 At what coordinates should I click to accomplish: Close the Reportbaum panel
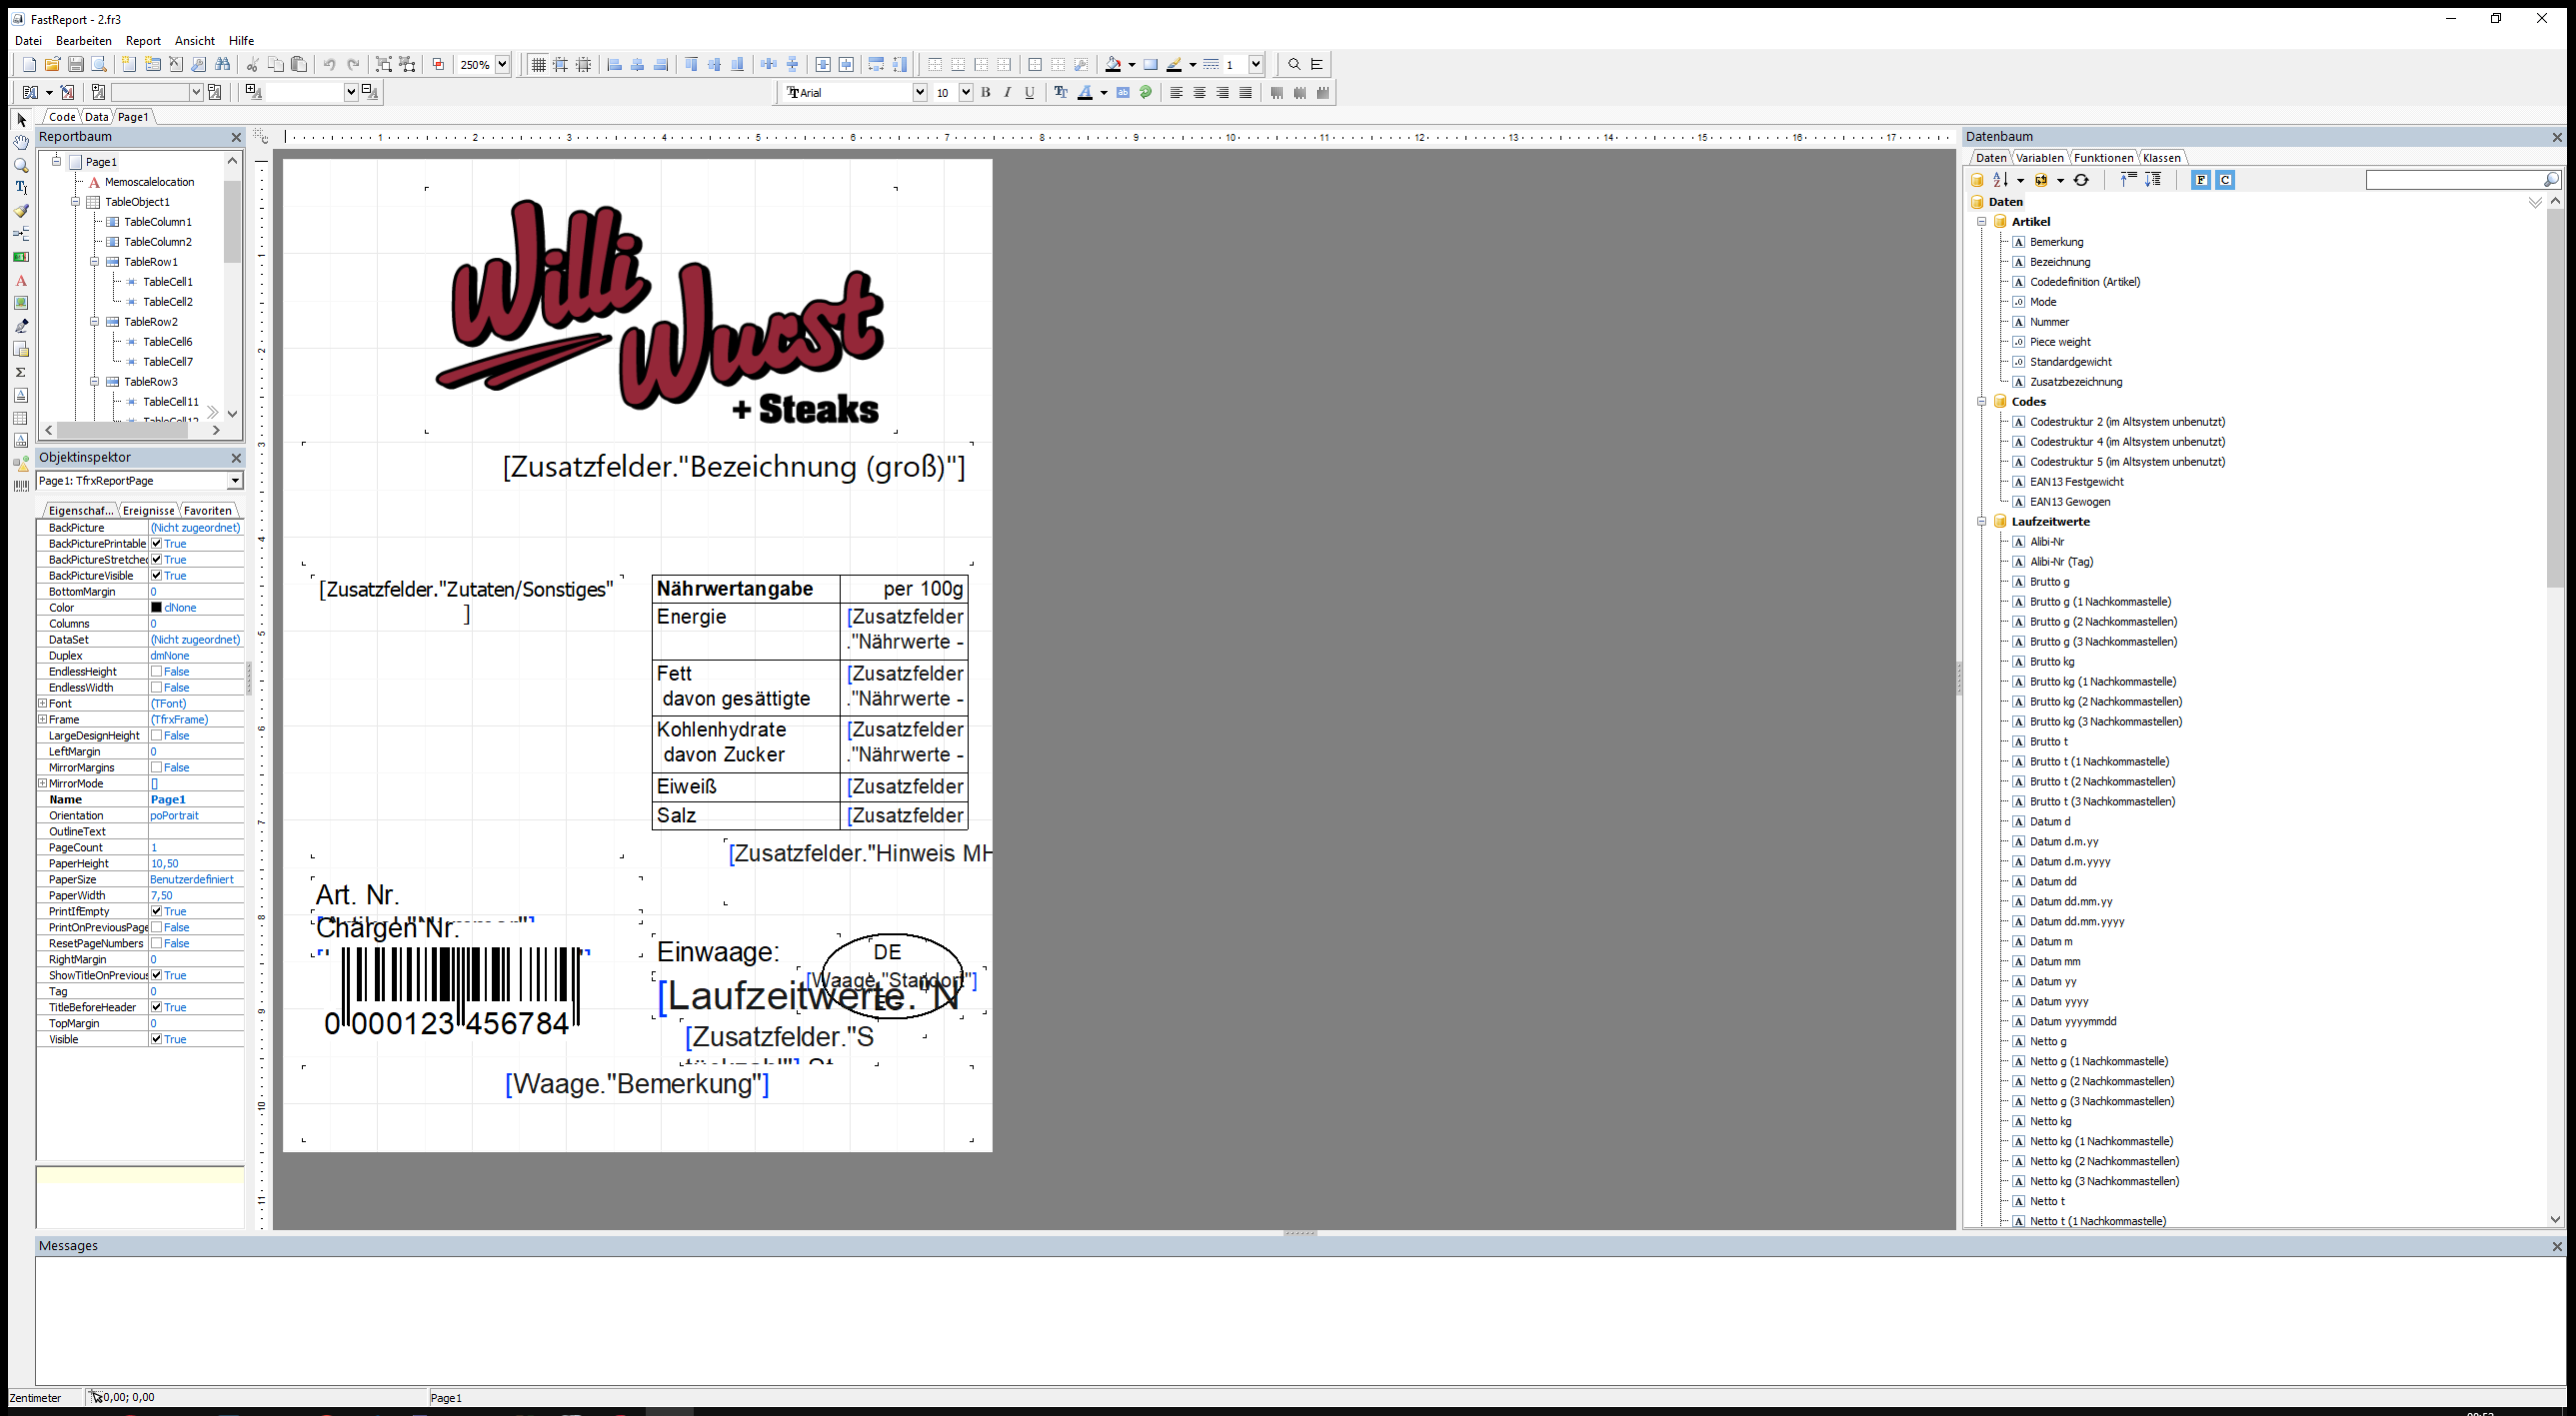tap(236, 137)
